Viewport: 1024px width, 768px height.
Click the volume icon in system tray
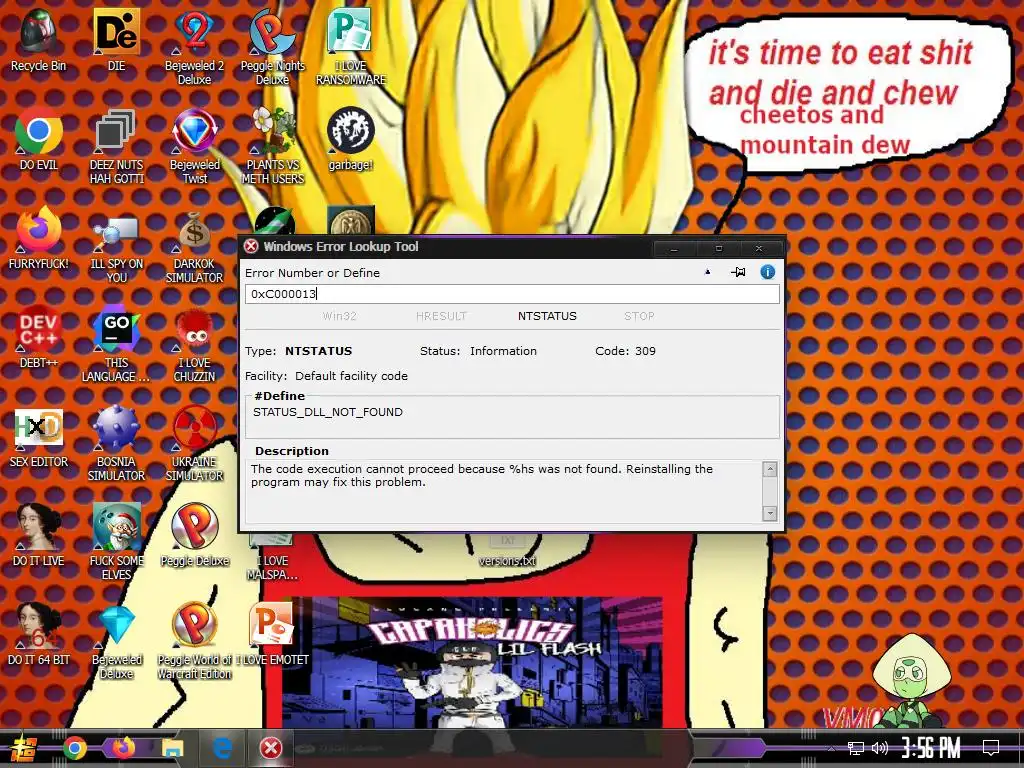pos(880,748)
